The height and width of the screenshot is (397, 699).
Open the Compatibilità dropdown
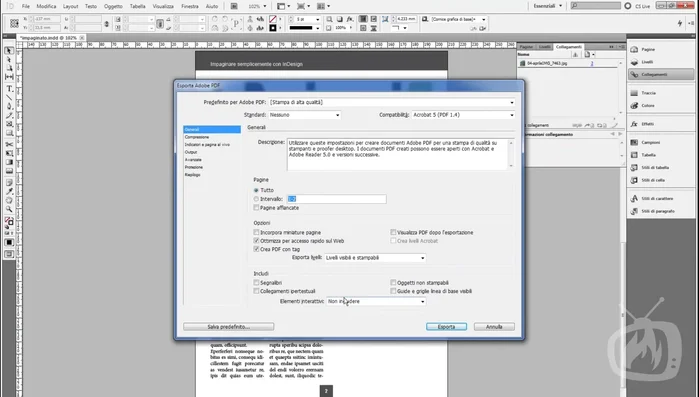463,115
